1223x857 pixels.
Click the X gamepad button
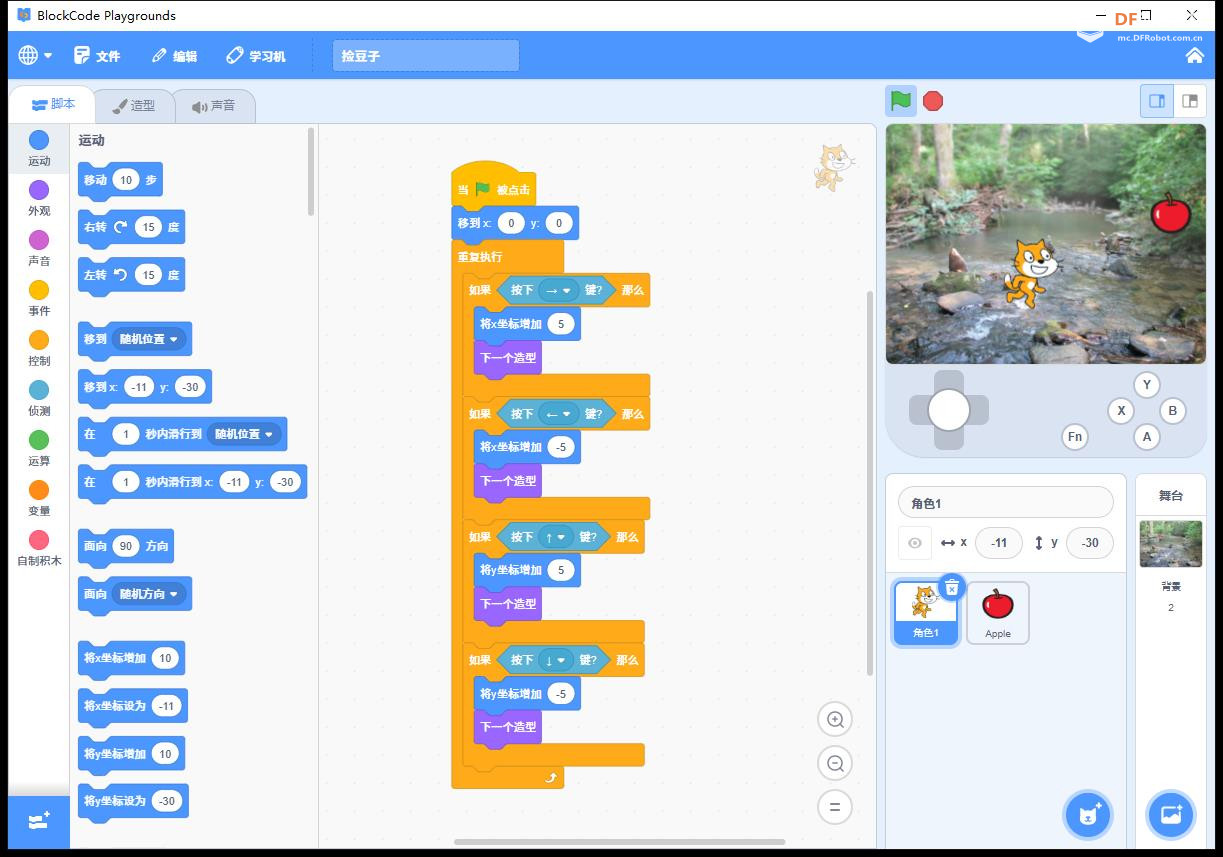click(x=1121, y=410)
